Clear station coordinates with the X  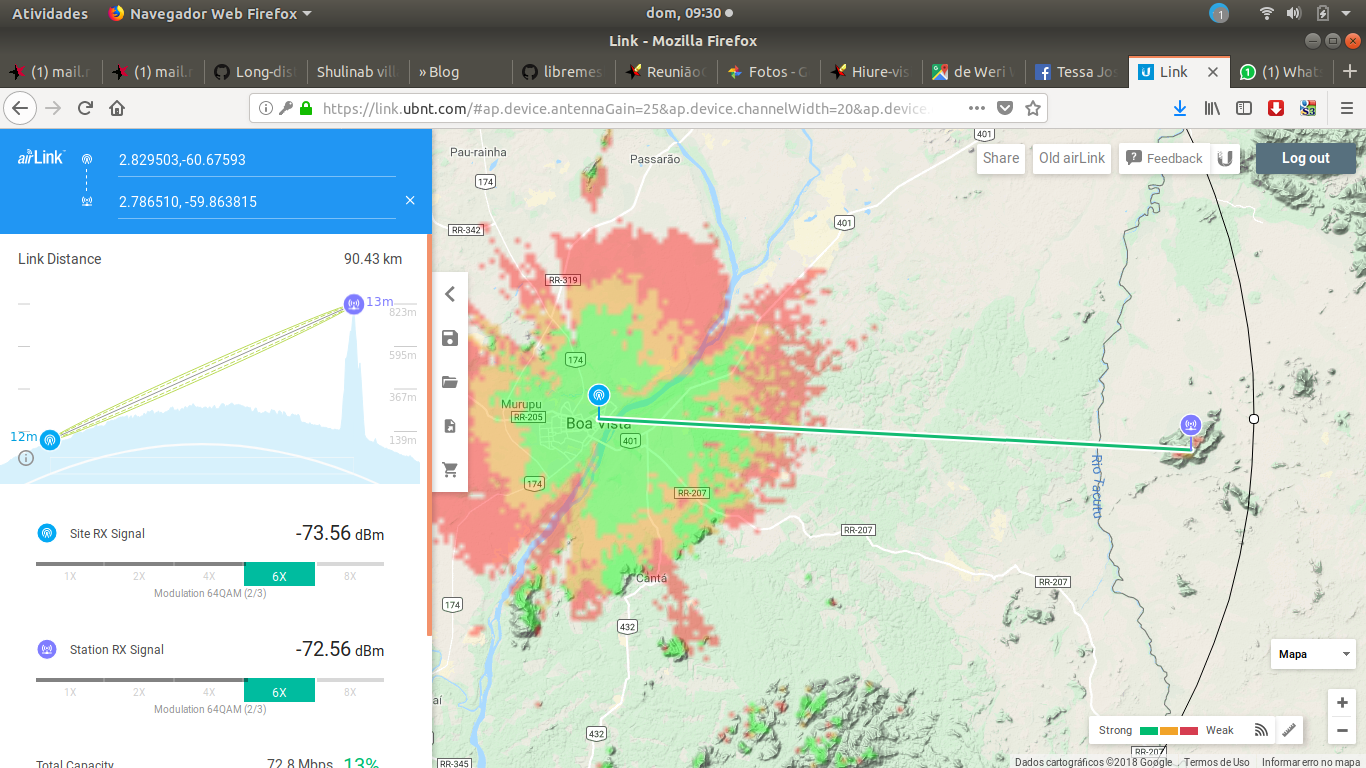pos(410,201)
